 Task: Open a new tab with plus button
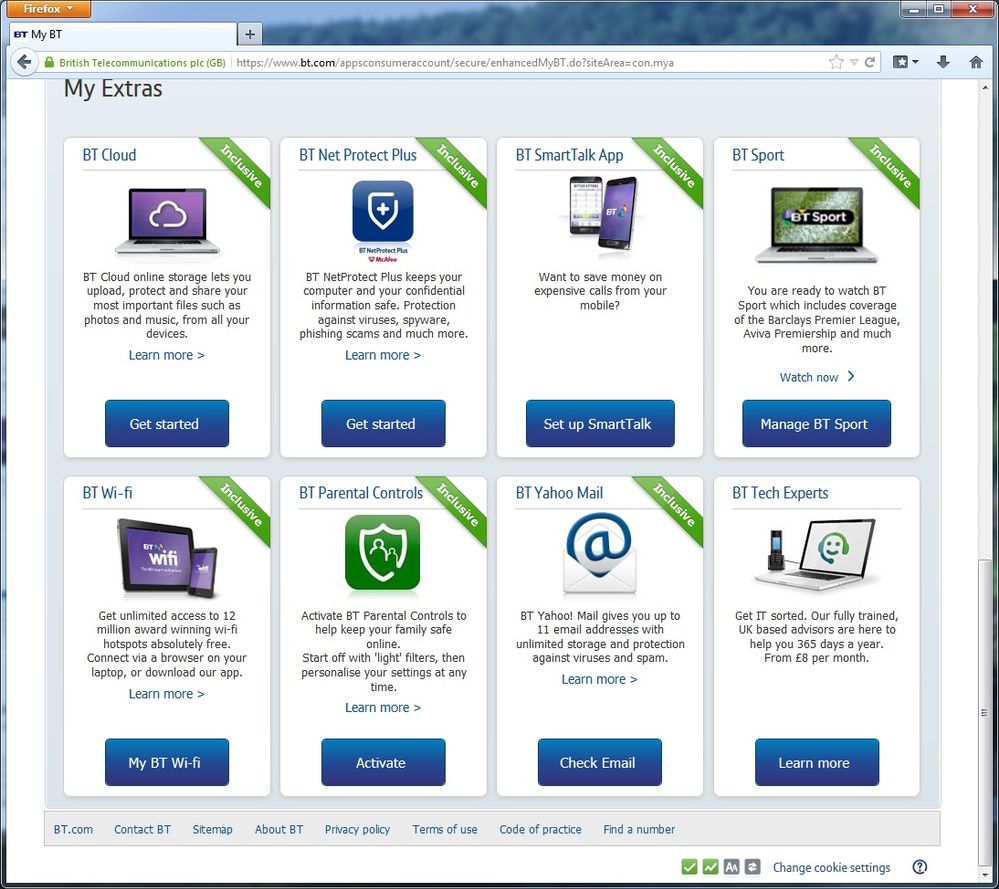(250, 34)
